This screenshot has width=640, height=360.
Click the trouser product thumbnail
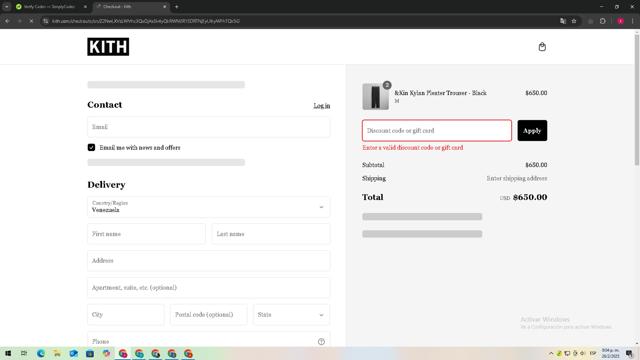376,97
